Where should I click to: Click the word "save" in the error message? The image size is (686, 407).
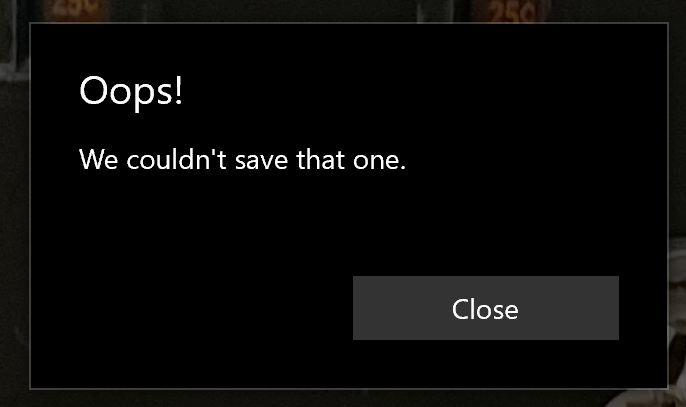(x=261, y=161)
